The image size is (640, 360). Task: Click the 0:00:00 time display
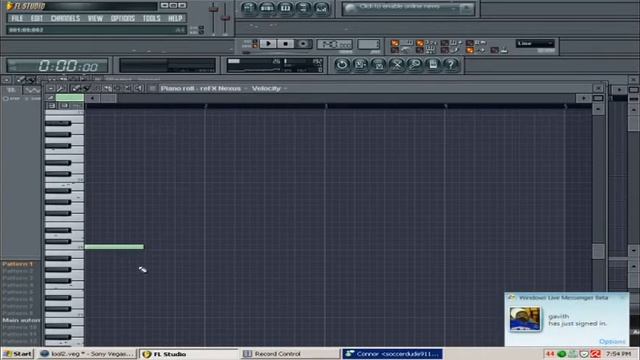[58, 66]
